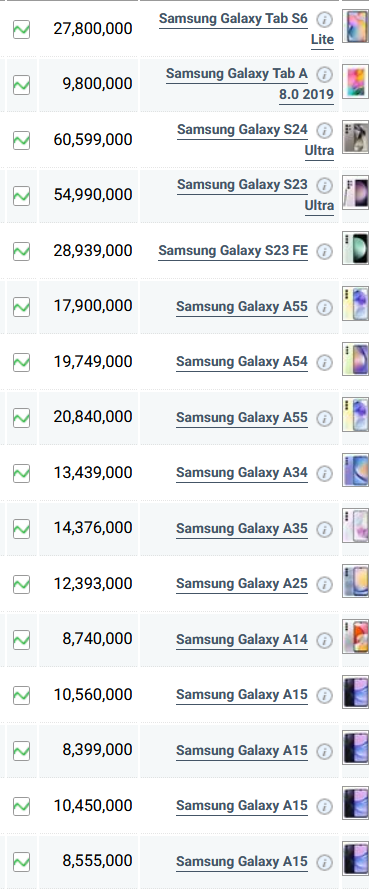Click Galaxy Tab A 8.0 2019 thumbnail
379x889 pixels.
pos(356,81)
